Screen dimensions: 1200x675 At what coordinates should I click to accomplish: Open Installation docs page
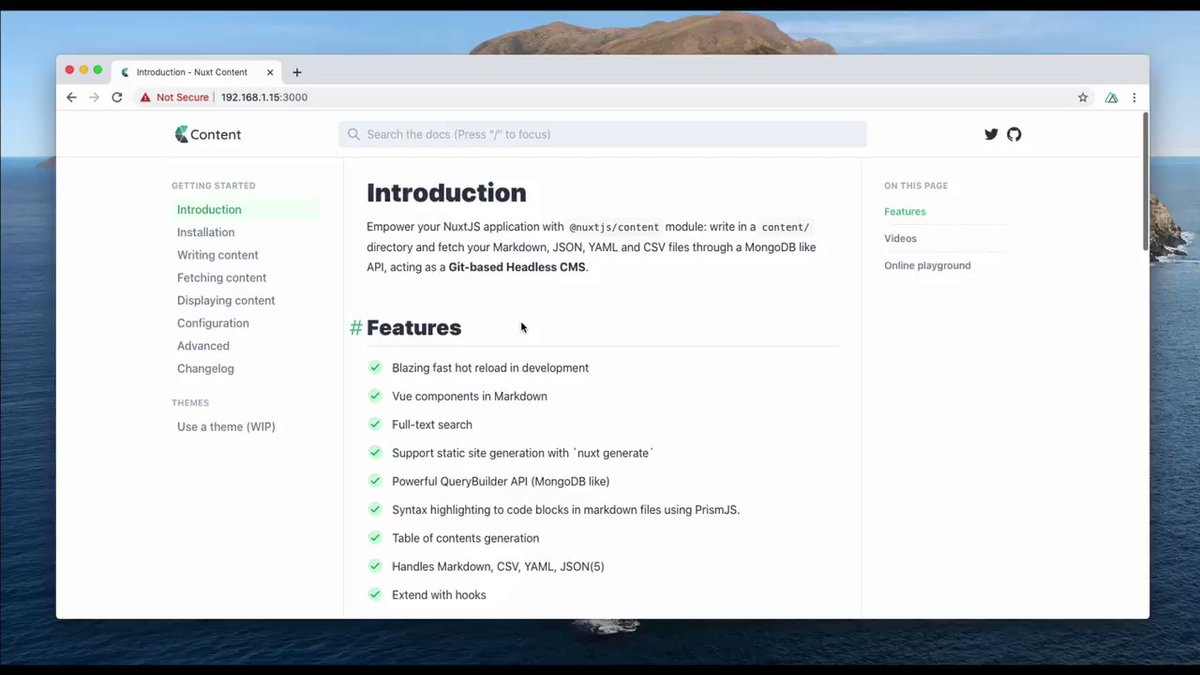click(x=206, y=232)
